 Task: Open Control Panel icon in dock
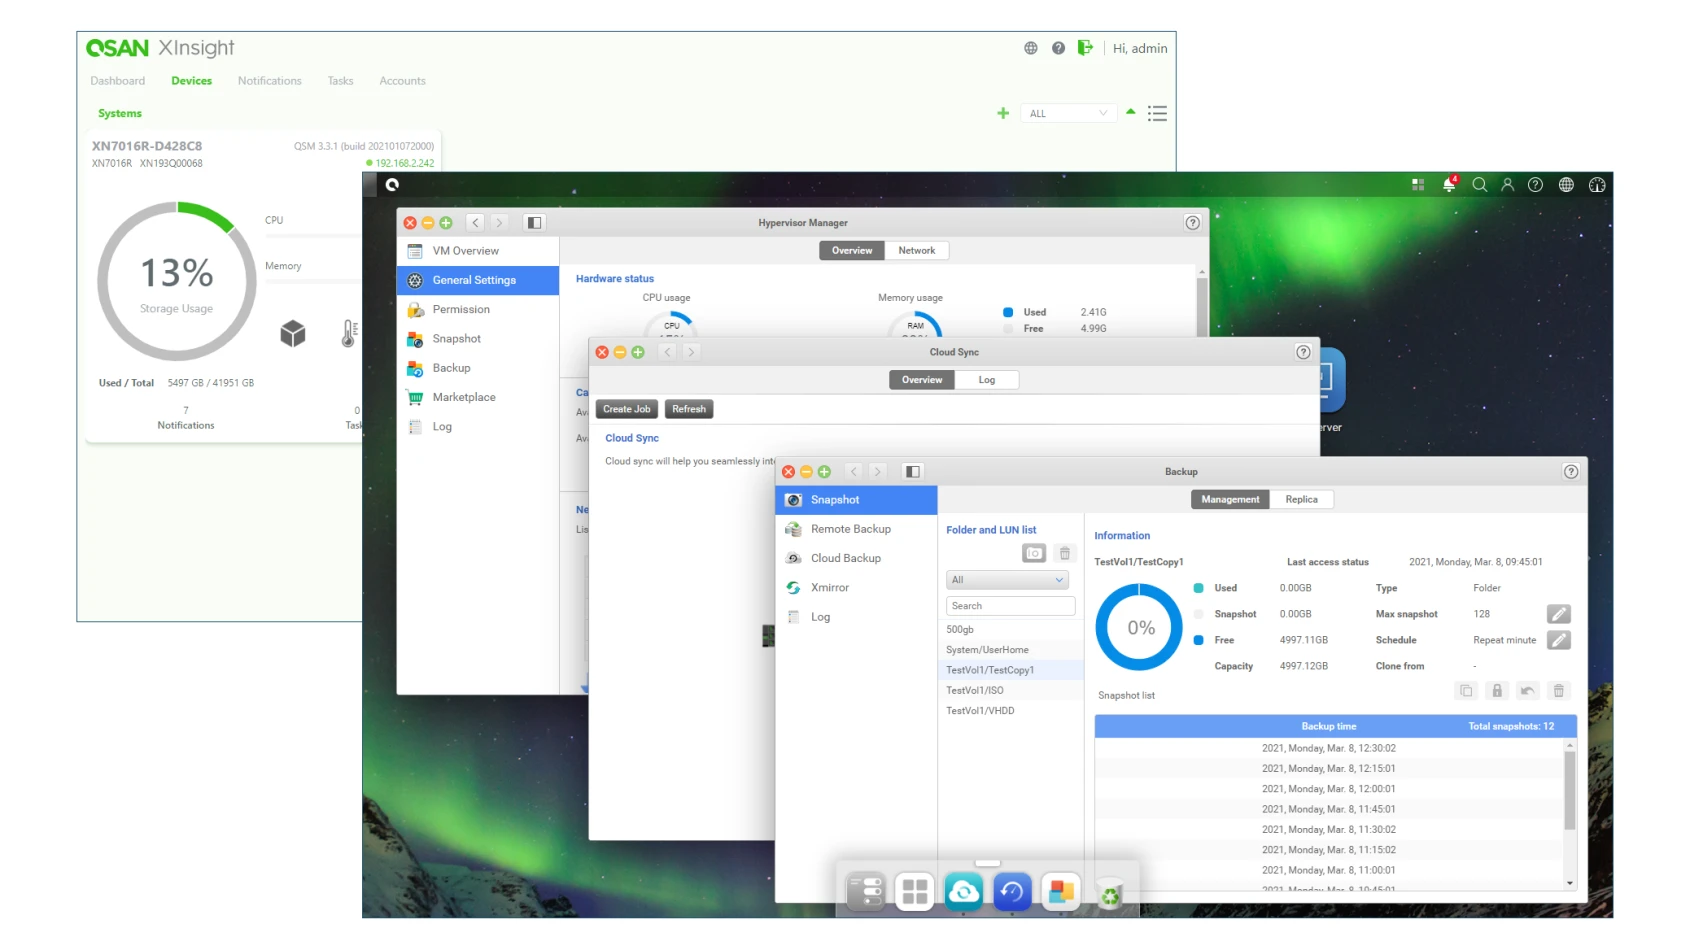866,891
